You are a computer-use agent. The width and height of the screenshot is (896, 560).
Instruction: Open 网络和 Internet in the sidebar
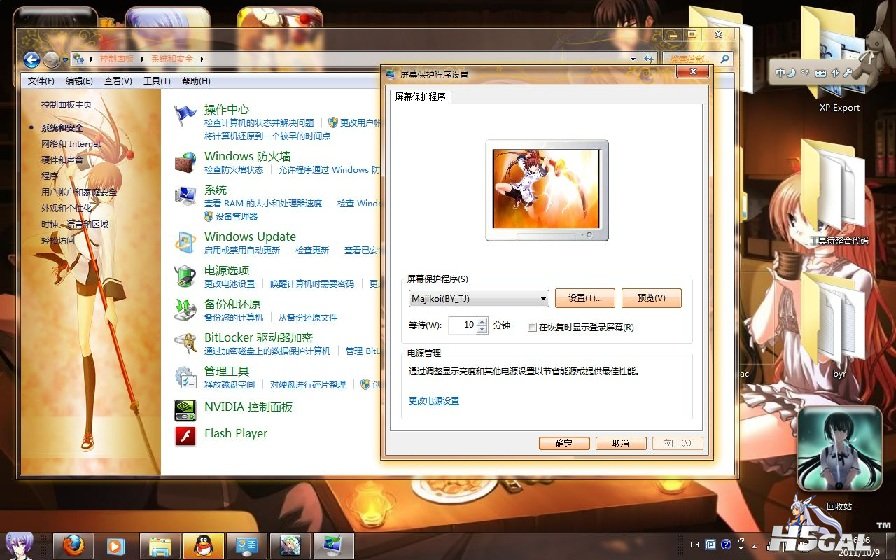[71, 144]
